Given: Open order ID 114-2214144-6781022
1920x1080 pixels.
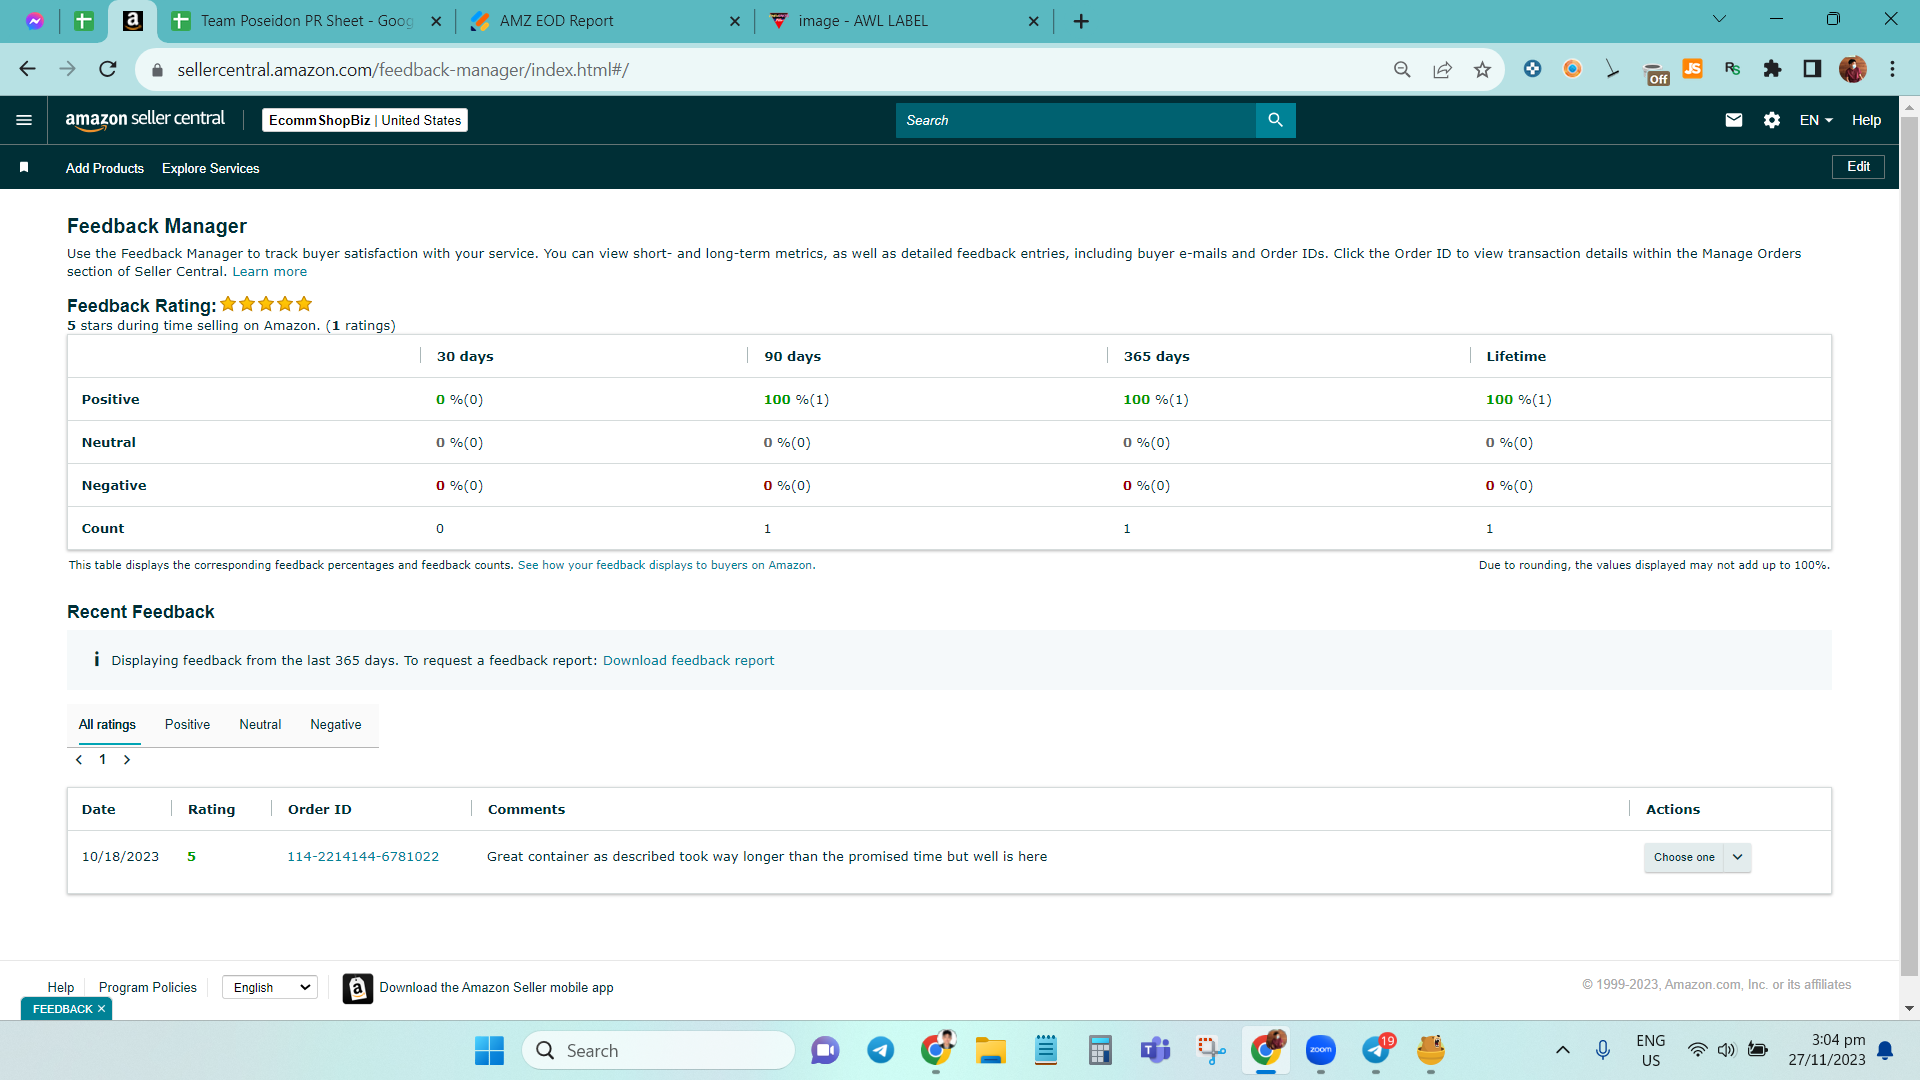Looking at the screenshot, I should (363, 857).
